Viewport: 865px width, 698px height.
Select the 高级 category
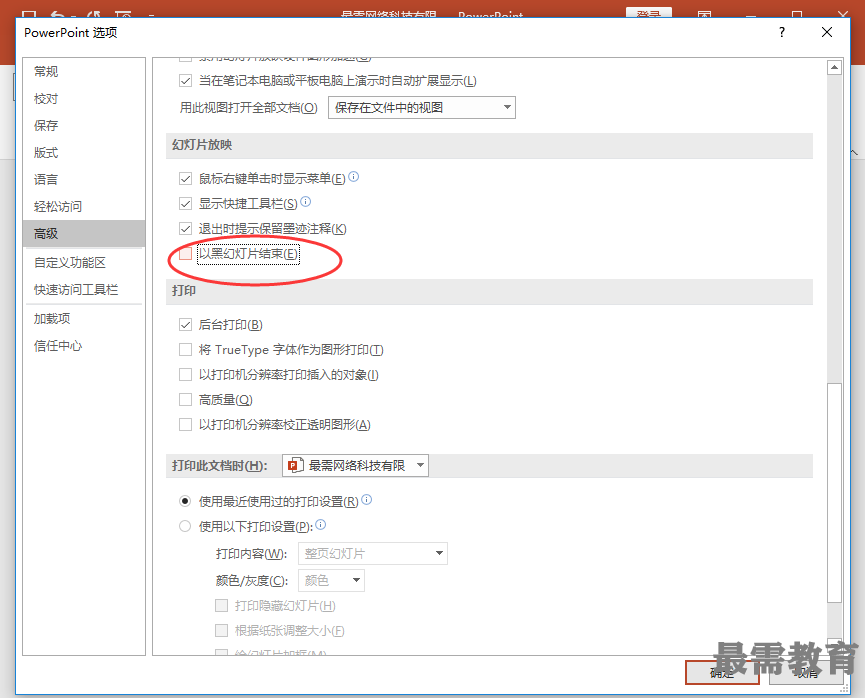tap(84, 234)
